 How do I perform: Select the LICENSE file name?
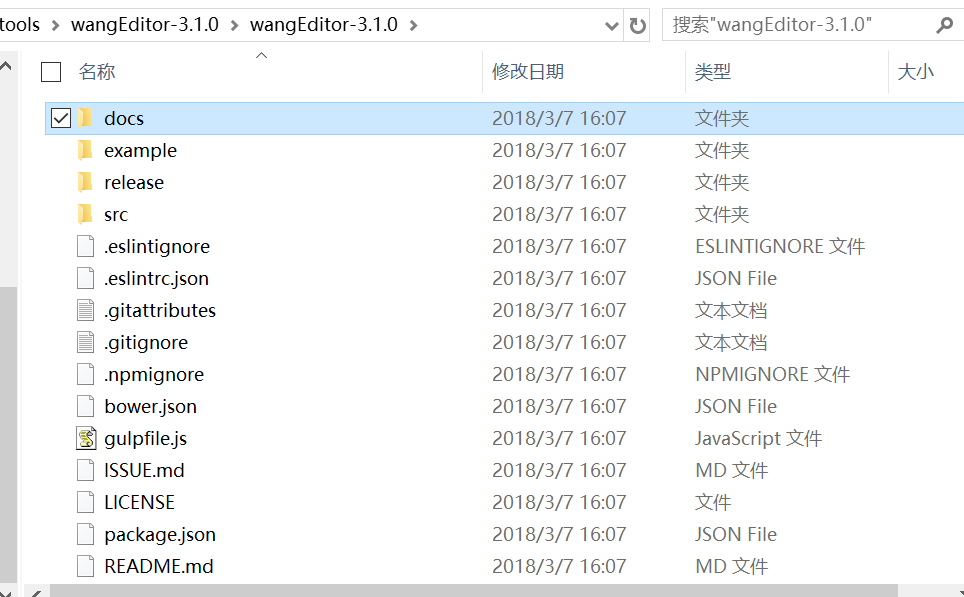click(x=139, y=501)
